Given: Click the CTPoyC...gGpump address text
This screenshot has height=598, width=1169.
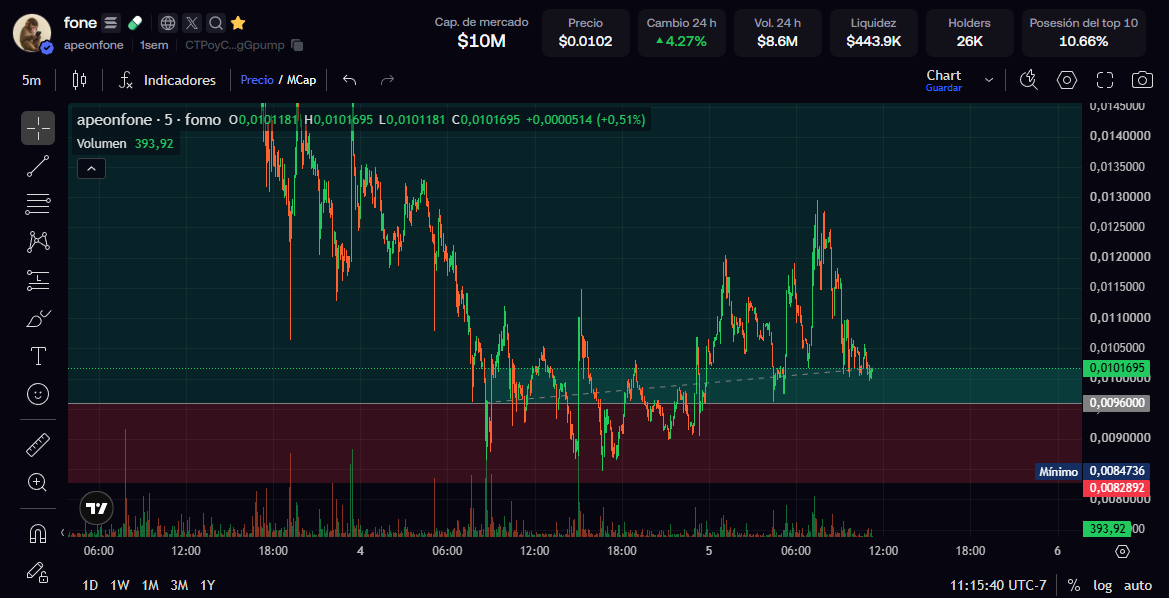Looking at the screenshot, I should click(x=235, y=45).
